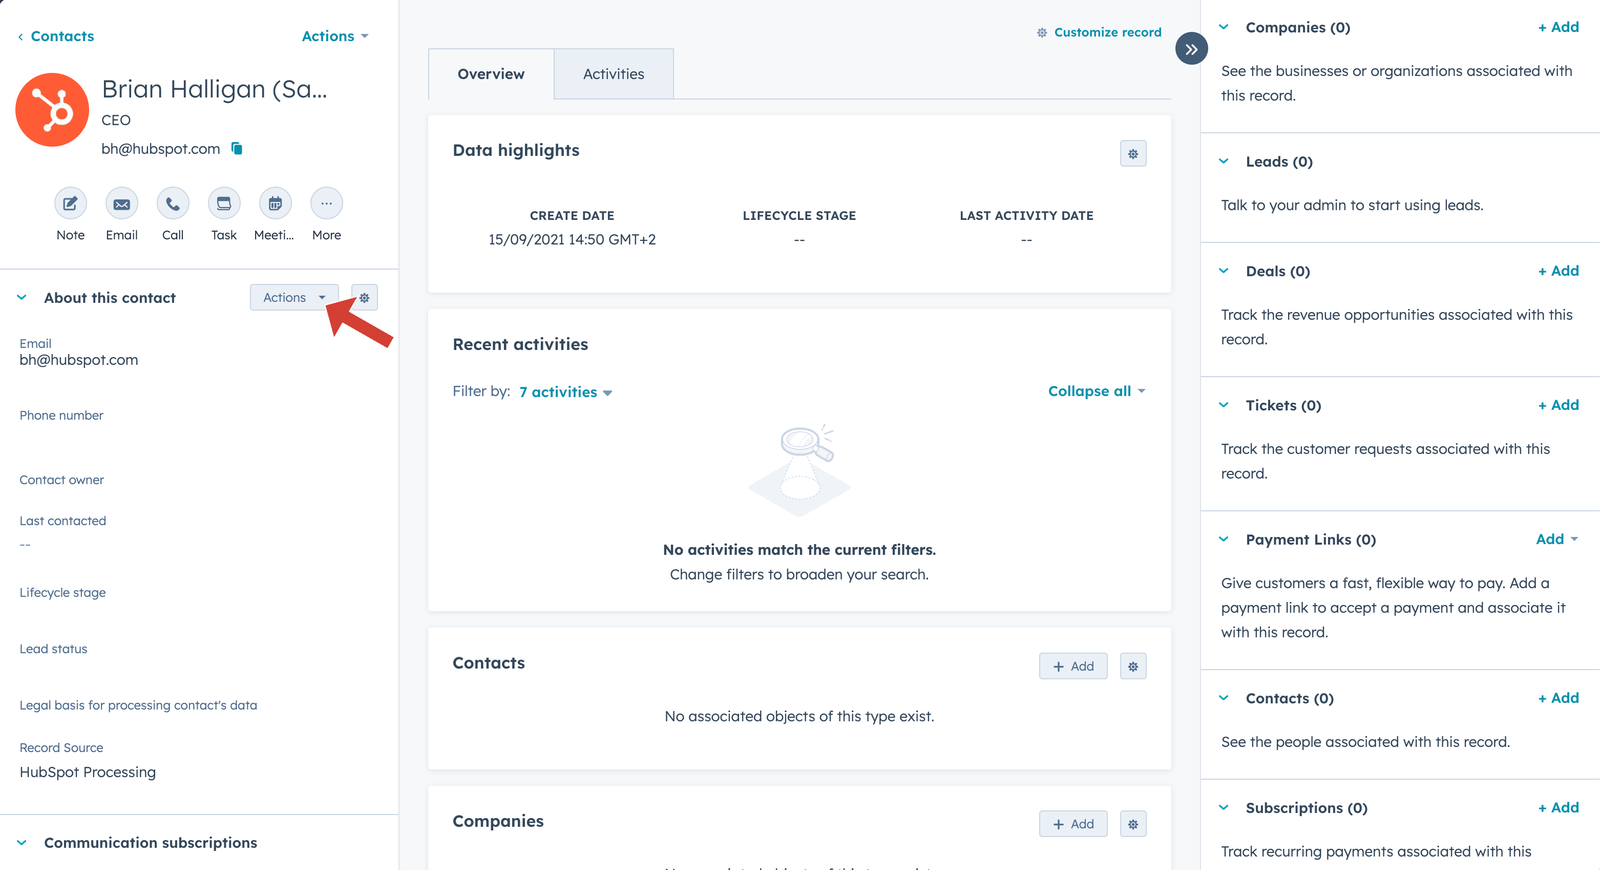Open the Collapse all dropdown
The image size is (1600, 870).
pos(1097,391)
